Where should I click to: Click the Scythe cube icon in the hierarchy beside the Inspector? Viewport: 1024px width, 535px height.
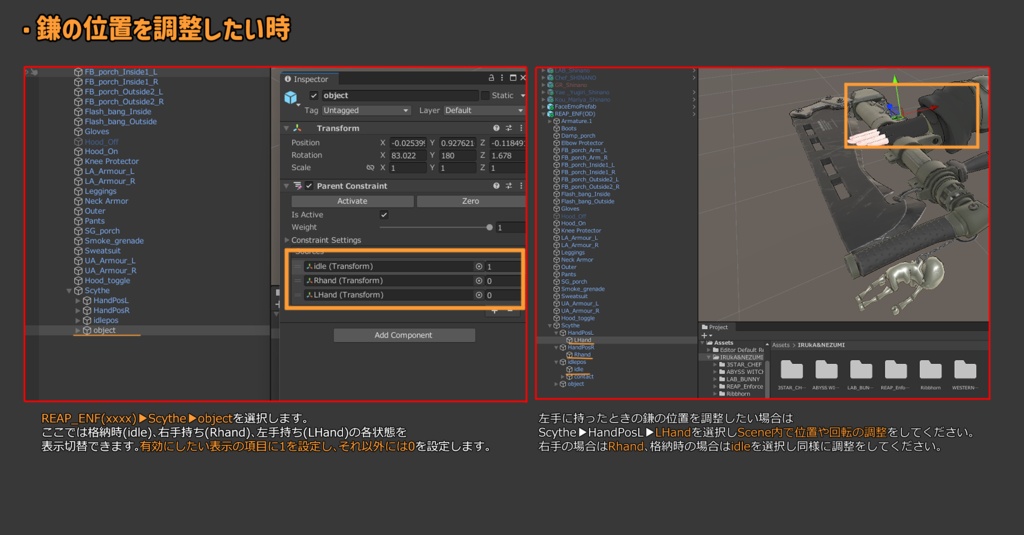tap(78, 291)
